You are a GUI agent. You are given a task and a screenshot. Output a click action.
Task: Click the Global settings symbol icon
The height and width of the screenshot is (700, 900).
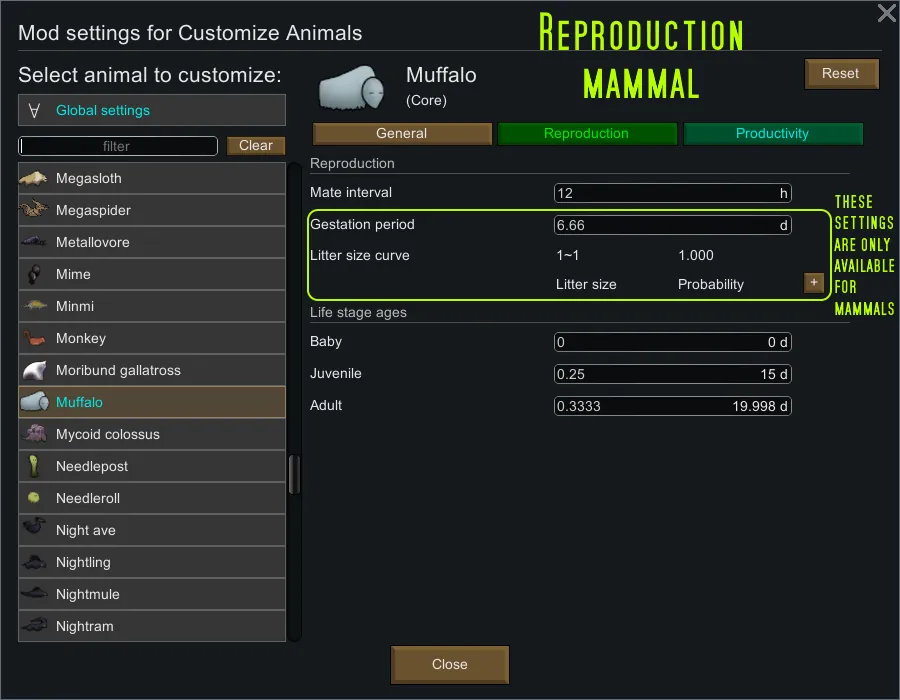point(35,110)
